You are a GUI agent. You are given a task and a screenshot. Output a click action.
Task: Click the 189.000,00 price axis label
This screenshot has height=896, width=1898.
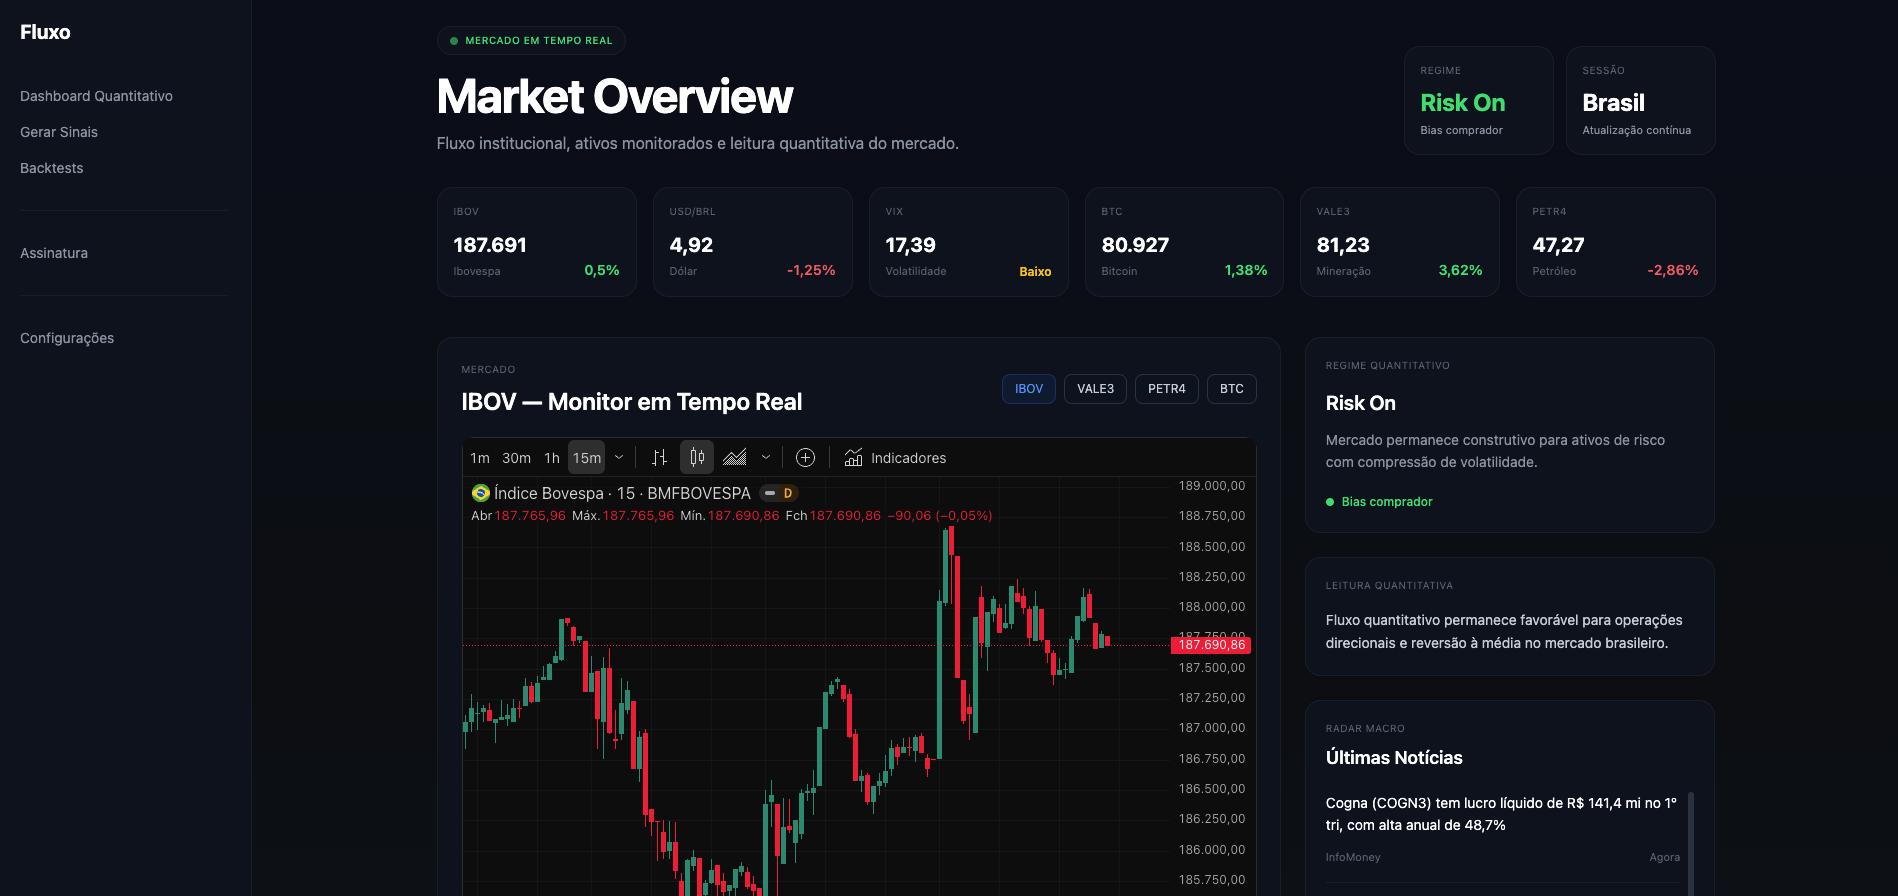click(1212, 486)
